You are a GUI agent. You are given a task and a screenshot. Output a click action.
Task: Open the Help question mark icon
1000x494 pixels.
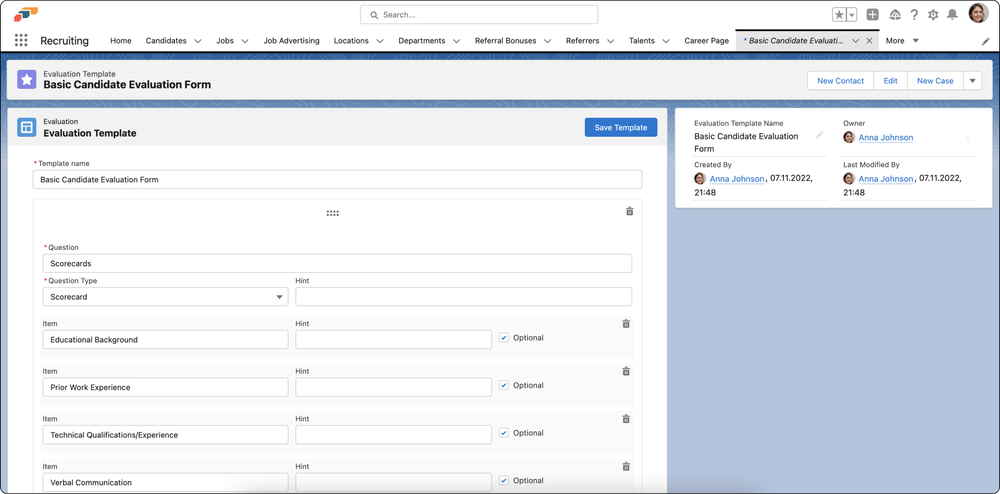coord(914,15)
